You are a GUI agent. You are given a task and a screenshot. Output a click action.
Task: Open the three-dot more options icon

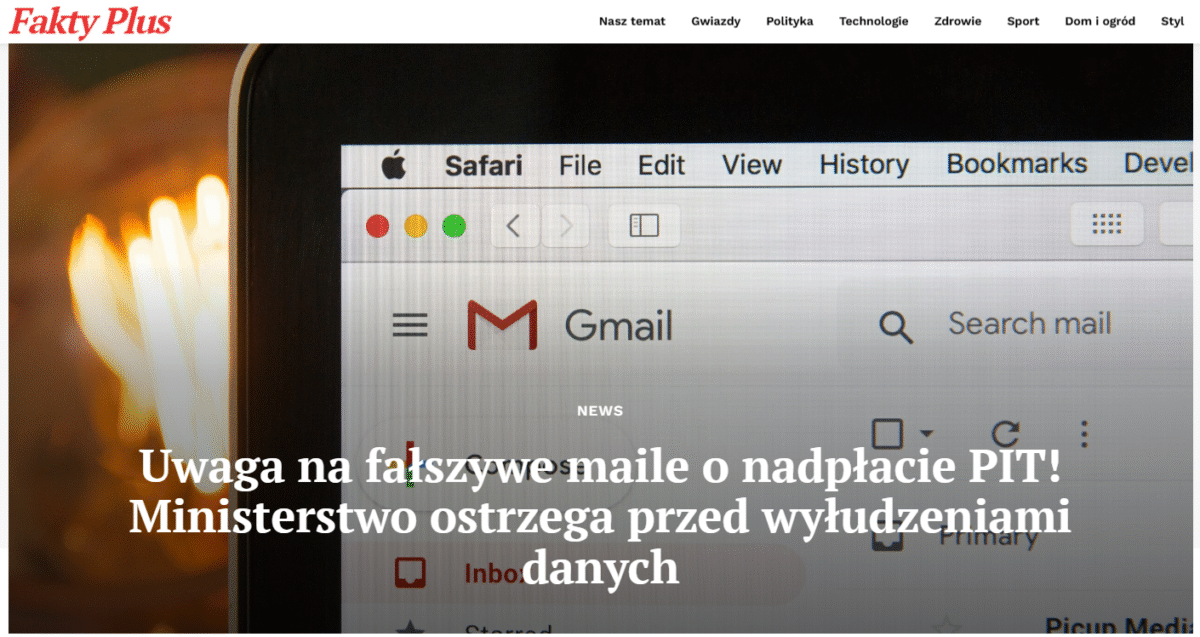(x=1084, y=434)
